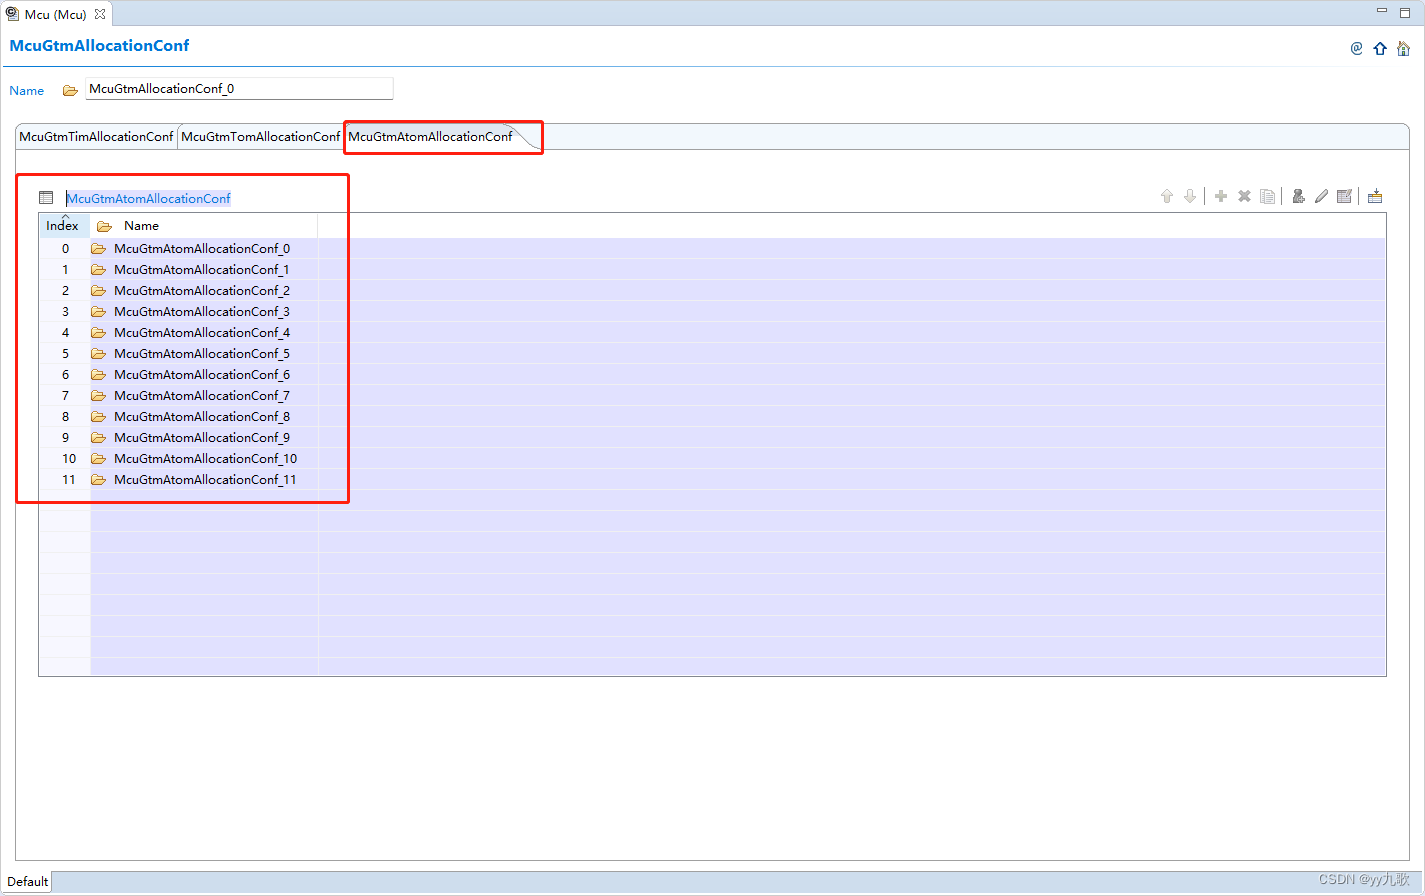Click the table view icon beside McuGtmAtomAllocationConf

pos(46,198)
